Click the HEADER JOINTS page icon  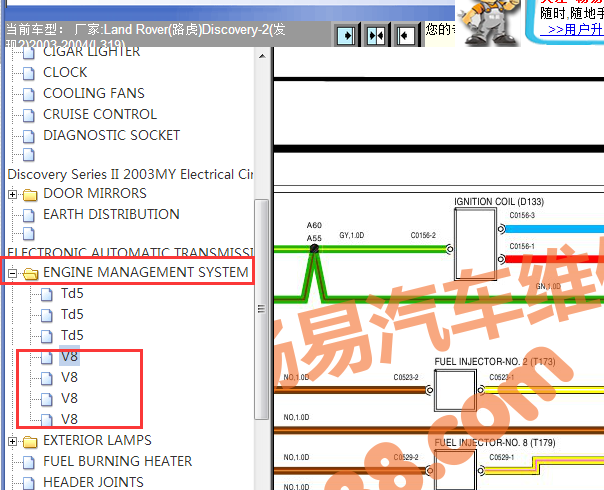click(x=29, y=483)
